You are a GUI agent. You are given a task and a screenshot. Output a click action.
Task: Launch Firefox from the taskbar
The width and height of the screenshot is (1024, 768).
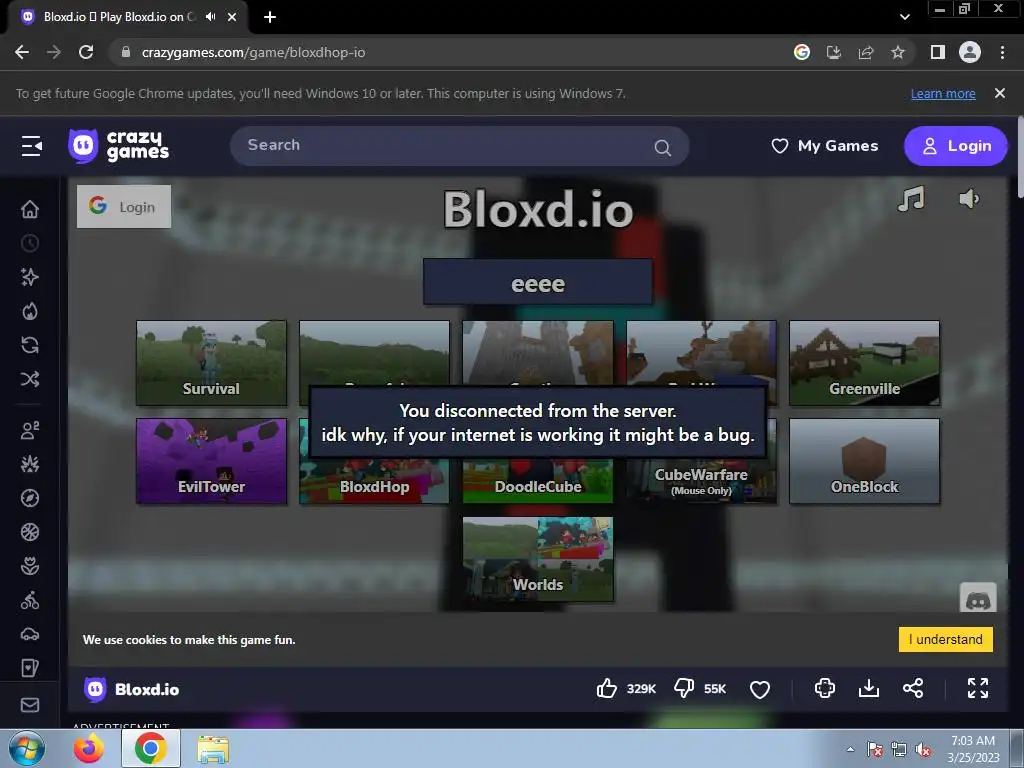pos(89,748)
